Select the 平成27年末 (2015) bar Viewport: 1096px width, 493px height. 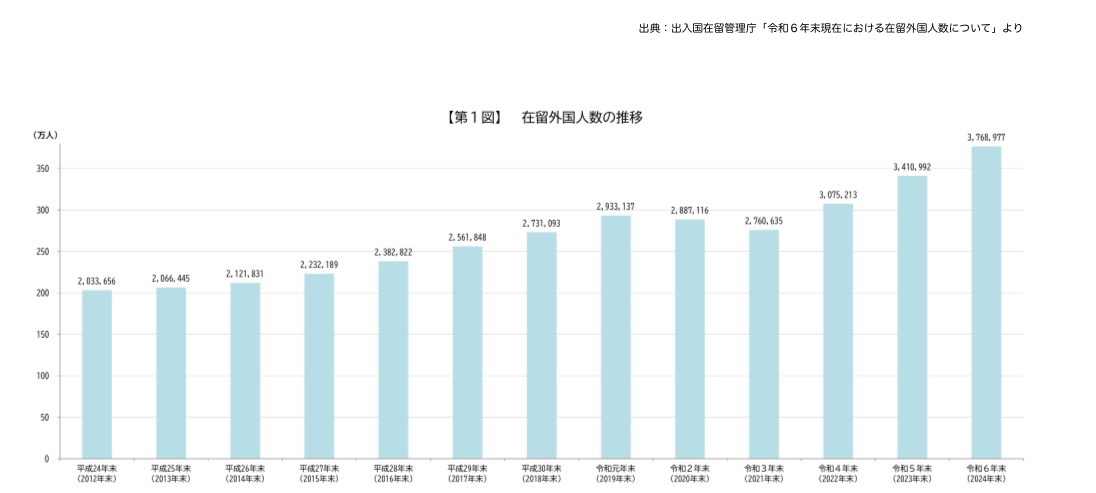319,366
